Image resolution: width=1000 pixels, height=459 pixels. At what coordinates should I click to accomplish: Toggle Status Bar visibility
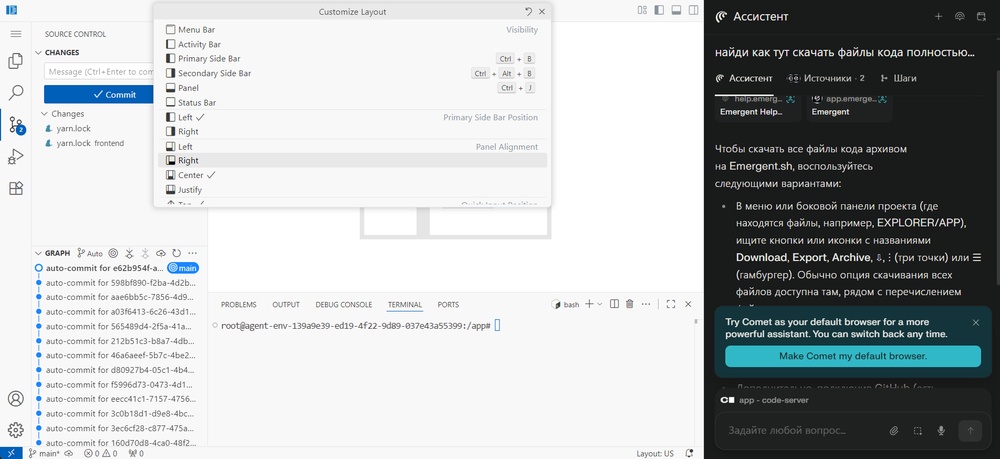tap(352, 103)
